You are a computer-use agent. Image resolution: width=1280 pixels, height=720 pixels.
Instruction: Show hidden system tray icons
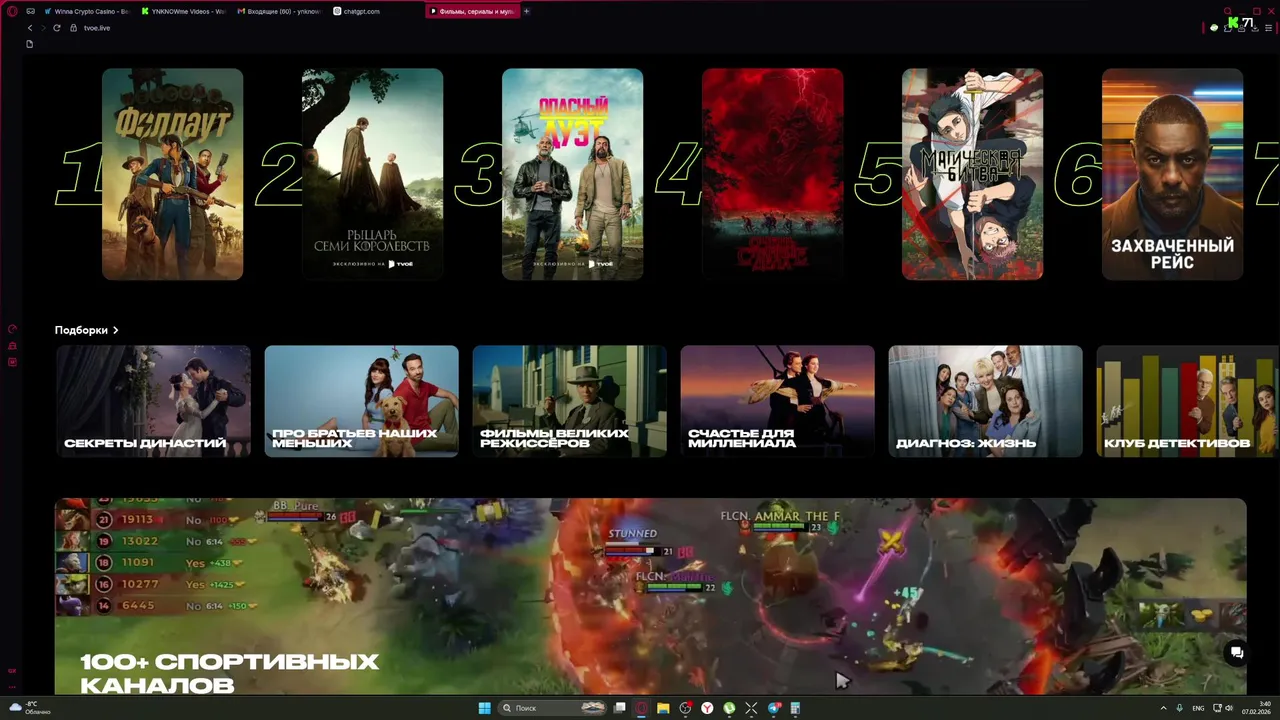[1163, 708]
